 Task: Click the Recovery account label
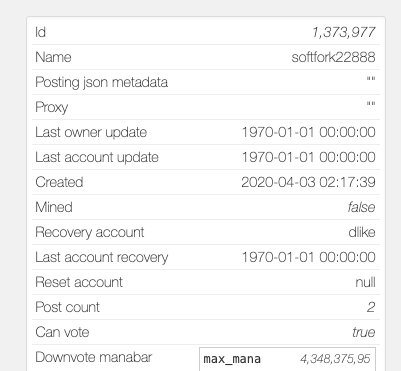coord(90,232)
